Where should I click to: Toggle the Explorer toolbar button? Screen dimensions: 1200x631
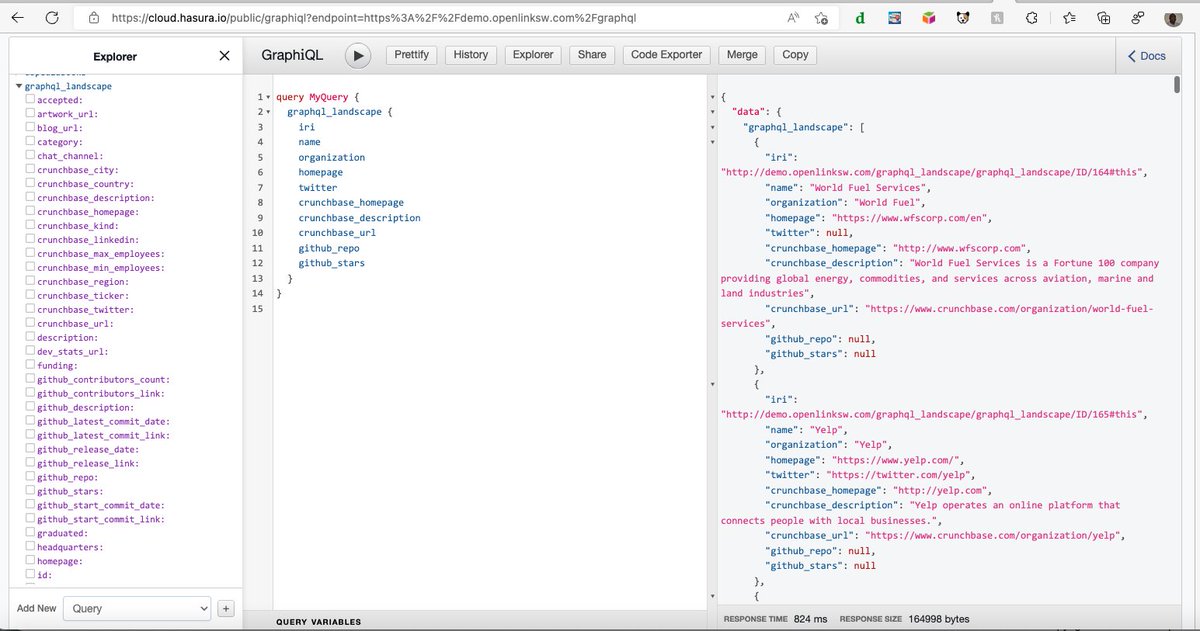point(533,55)
